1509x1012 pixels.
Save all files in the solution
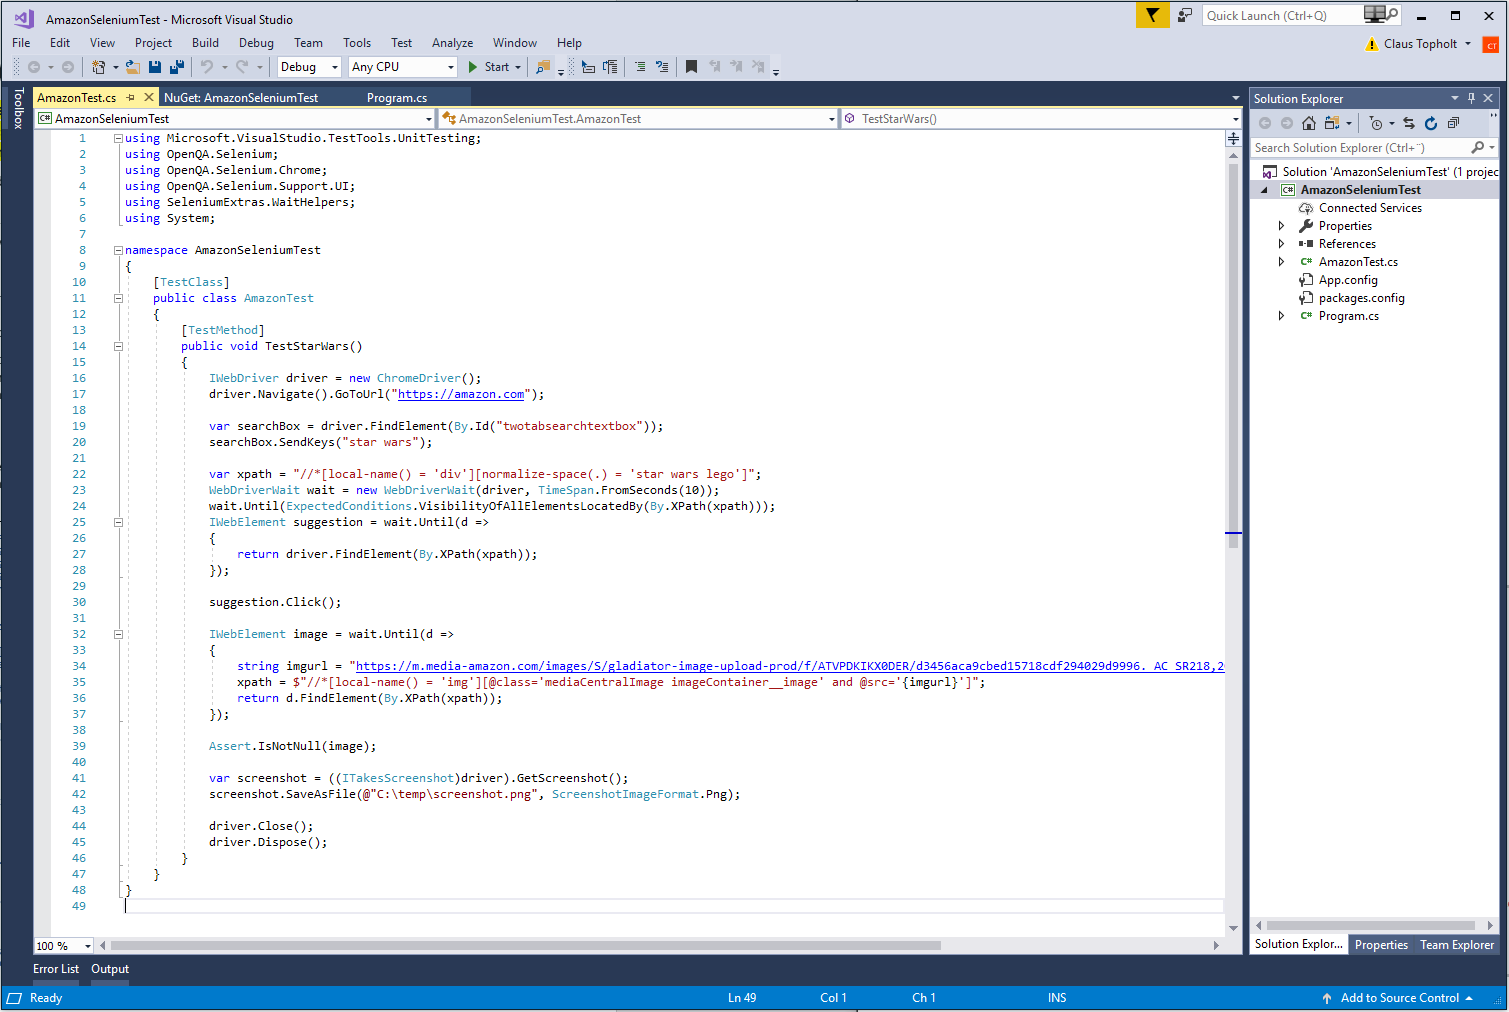(x=177, y=67)
